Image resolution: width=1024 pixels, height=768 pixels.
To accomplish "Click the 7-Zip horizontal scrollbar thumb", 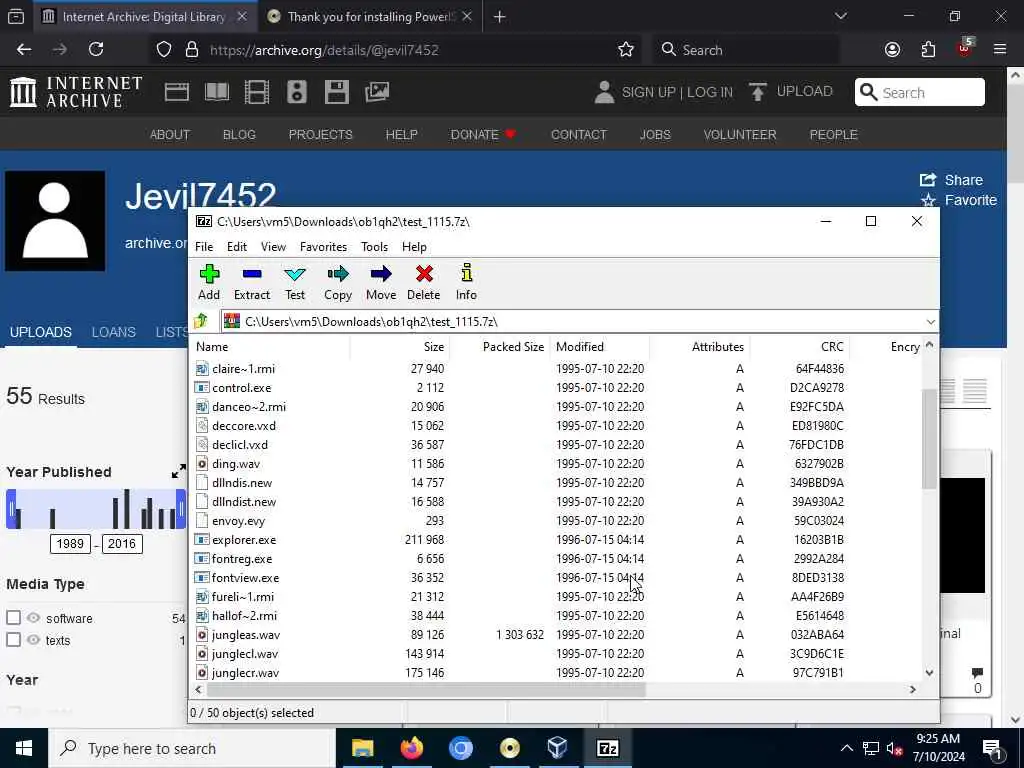I will (x=426, y=689).
